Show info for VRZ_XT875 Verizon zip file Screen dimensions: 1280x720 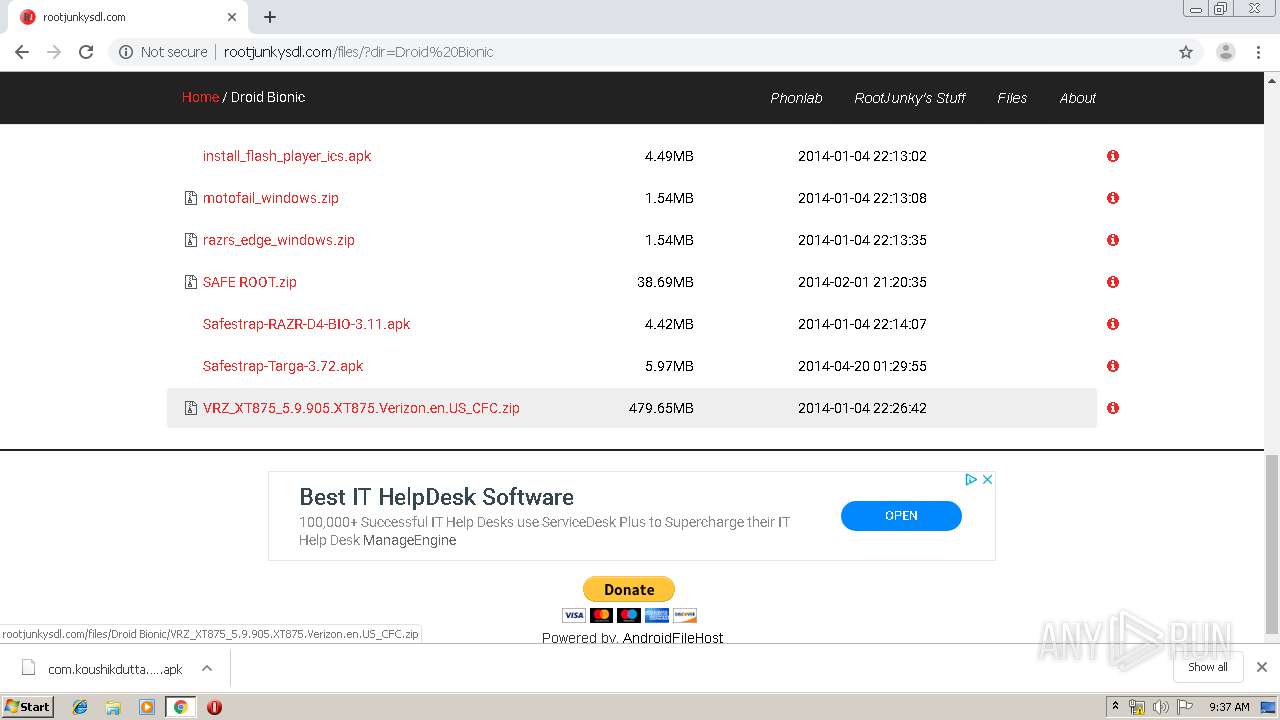(1113, 408)
